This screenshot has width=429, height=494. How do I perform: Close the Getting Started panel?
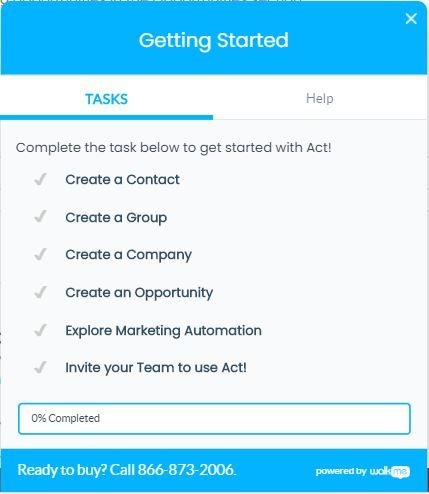(x=411, y=19)
